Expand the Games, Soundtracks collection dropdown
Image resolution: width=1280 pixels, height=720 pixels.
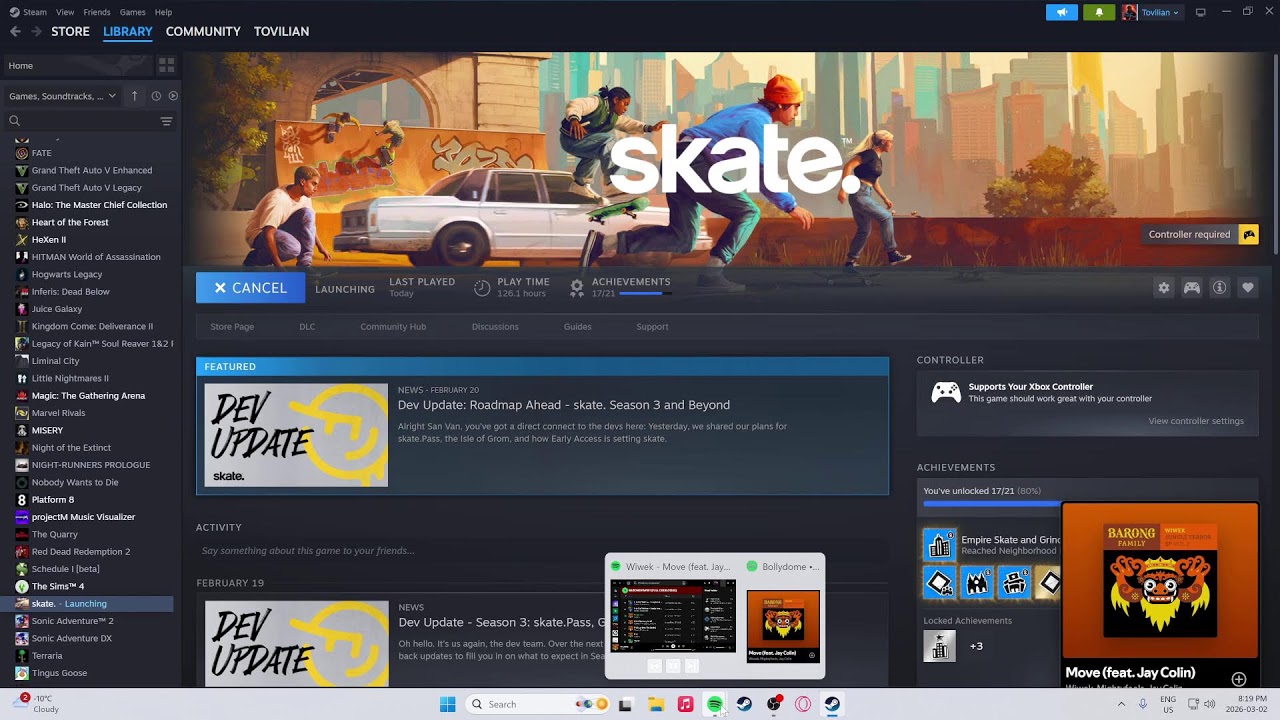coord(63,96)
